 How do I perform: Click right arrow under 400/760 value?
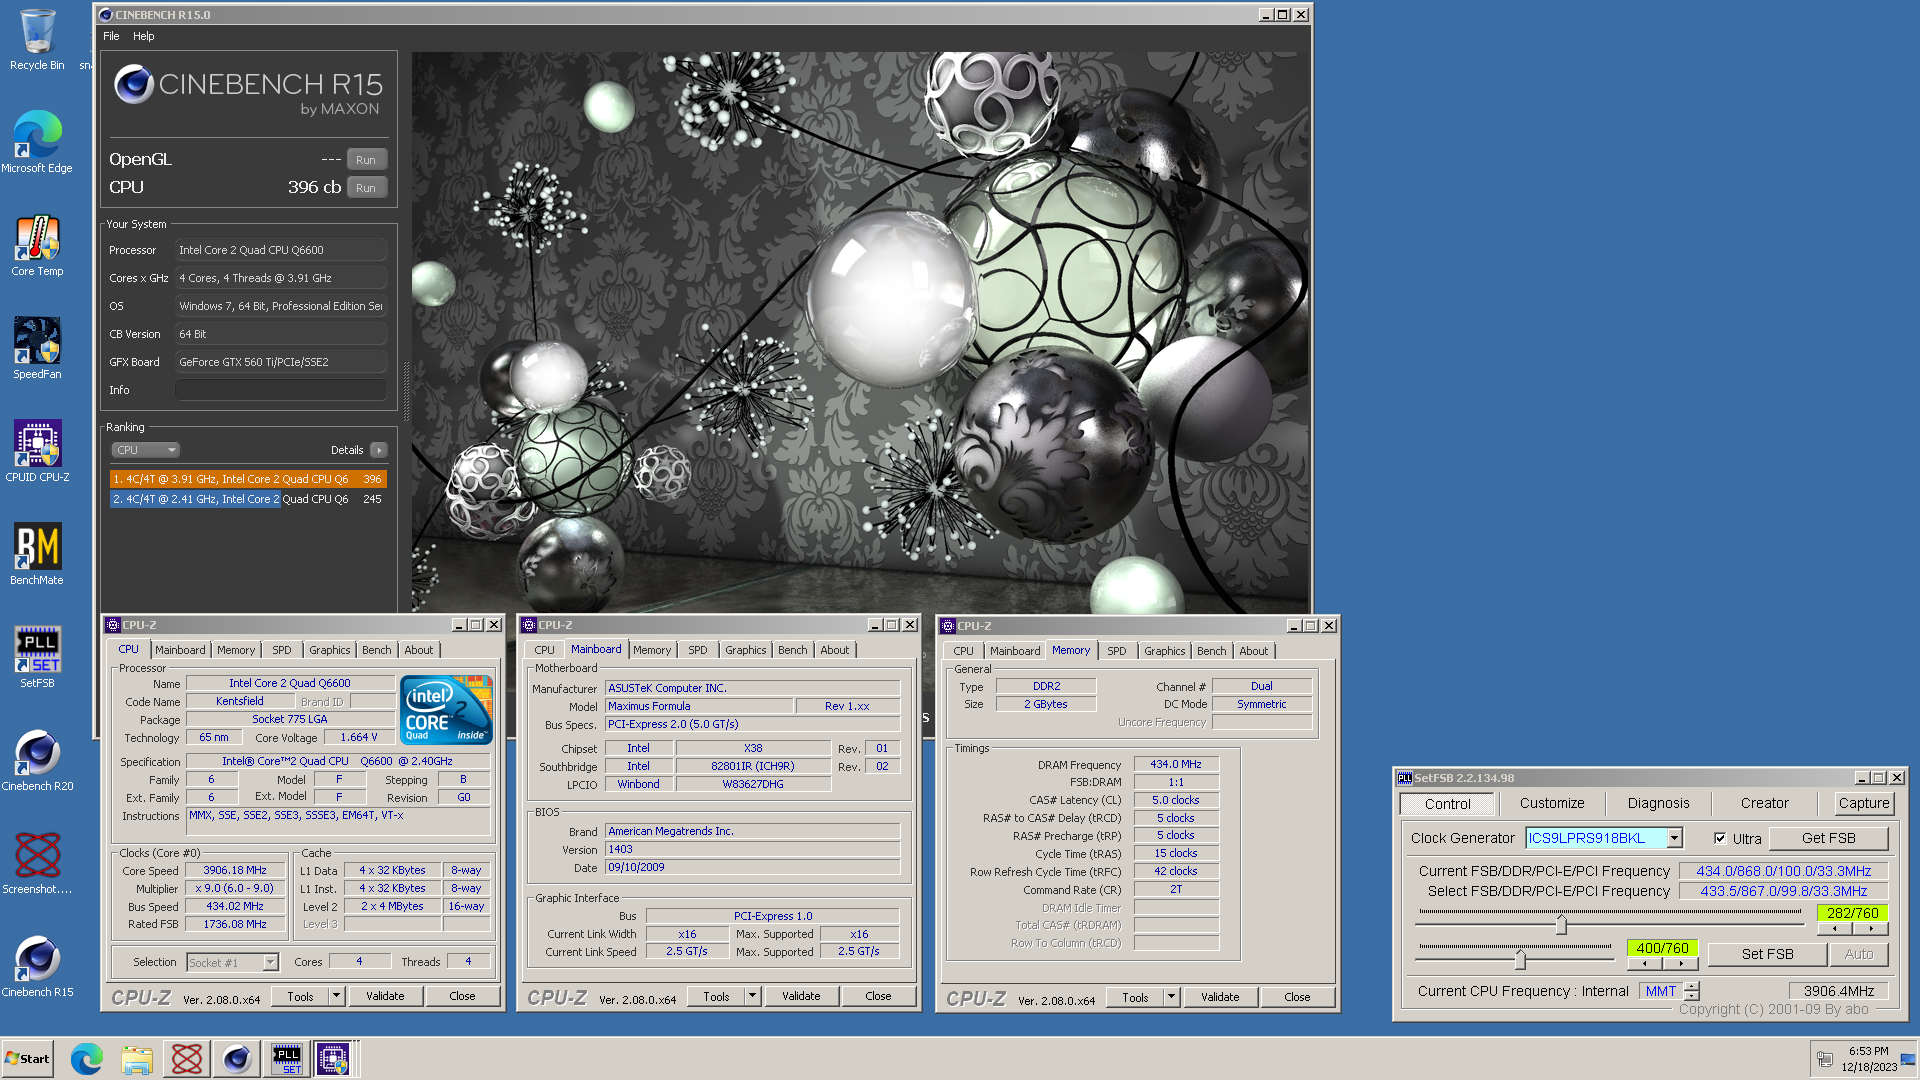tap(1681, 964)
